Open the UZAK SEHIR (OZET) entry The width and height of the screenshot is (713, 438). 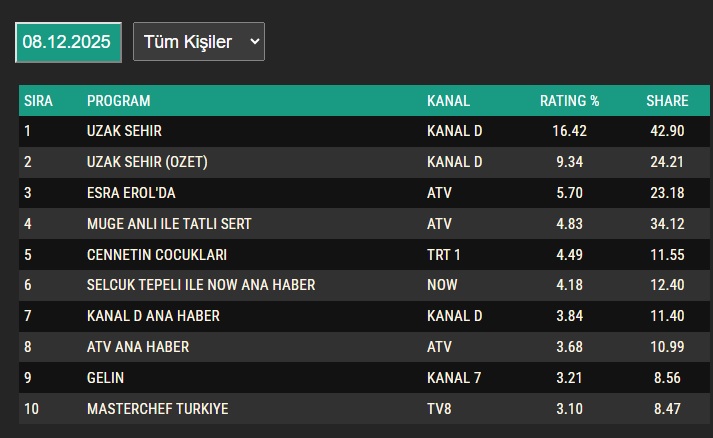[x=147, y=162]
